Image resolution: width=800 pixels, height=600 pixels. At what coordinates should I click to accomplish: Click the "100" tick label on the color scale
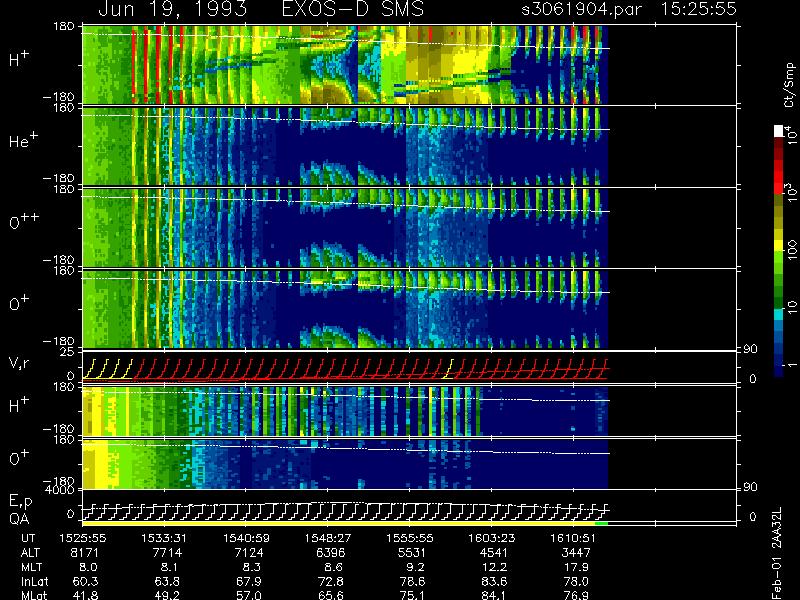click(x=792, y=251)
